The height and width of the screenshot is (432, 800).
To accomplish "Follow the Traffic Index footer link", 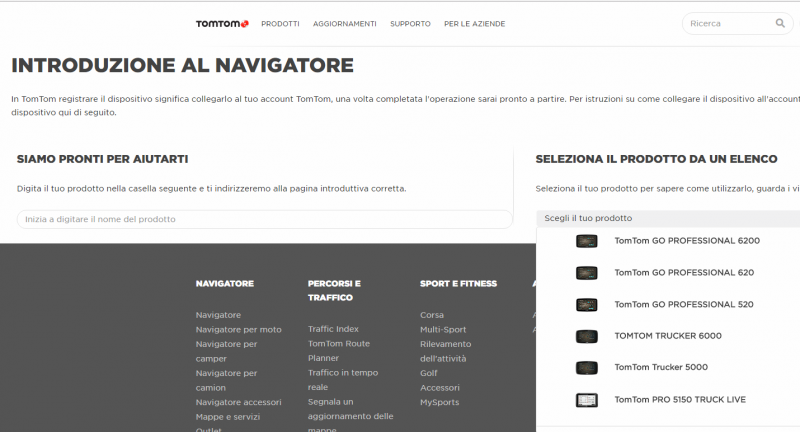I will pos(333,329).
